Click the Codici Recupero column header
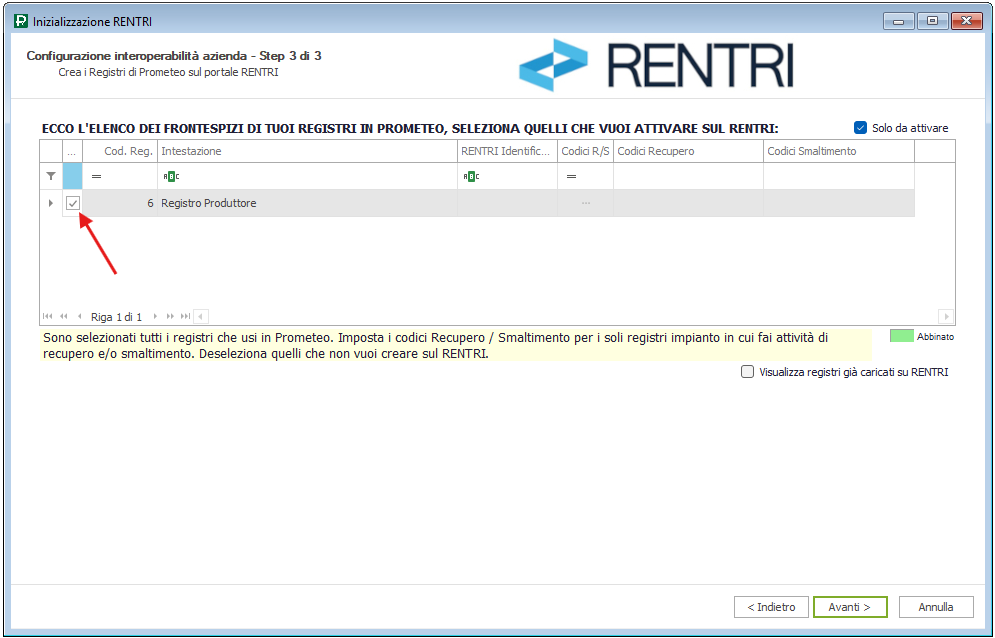 pos(687,151)
